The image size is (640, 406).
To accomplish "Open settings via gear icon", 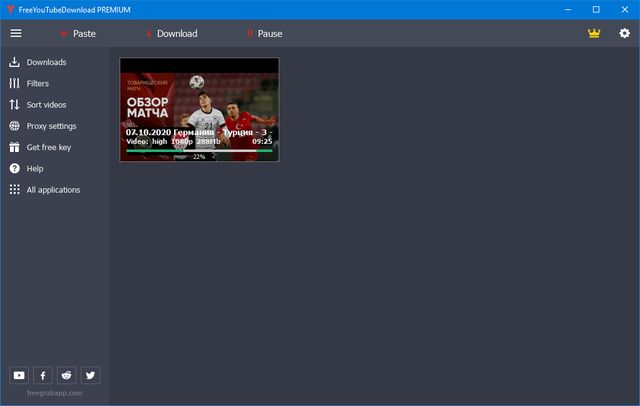I will coord(625,33).
